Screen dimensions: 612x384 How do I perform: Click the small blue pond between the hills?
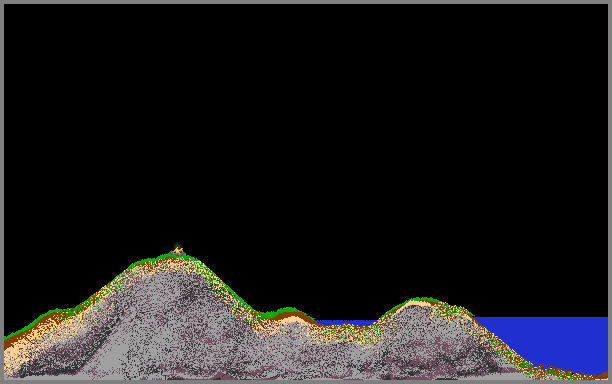point(345,323)
